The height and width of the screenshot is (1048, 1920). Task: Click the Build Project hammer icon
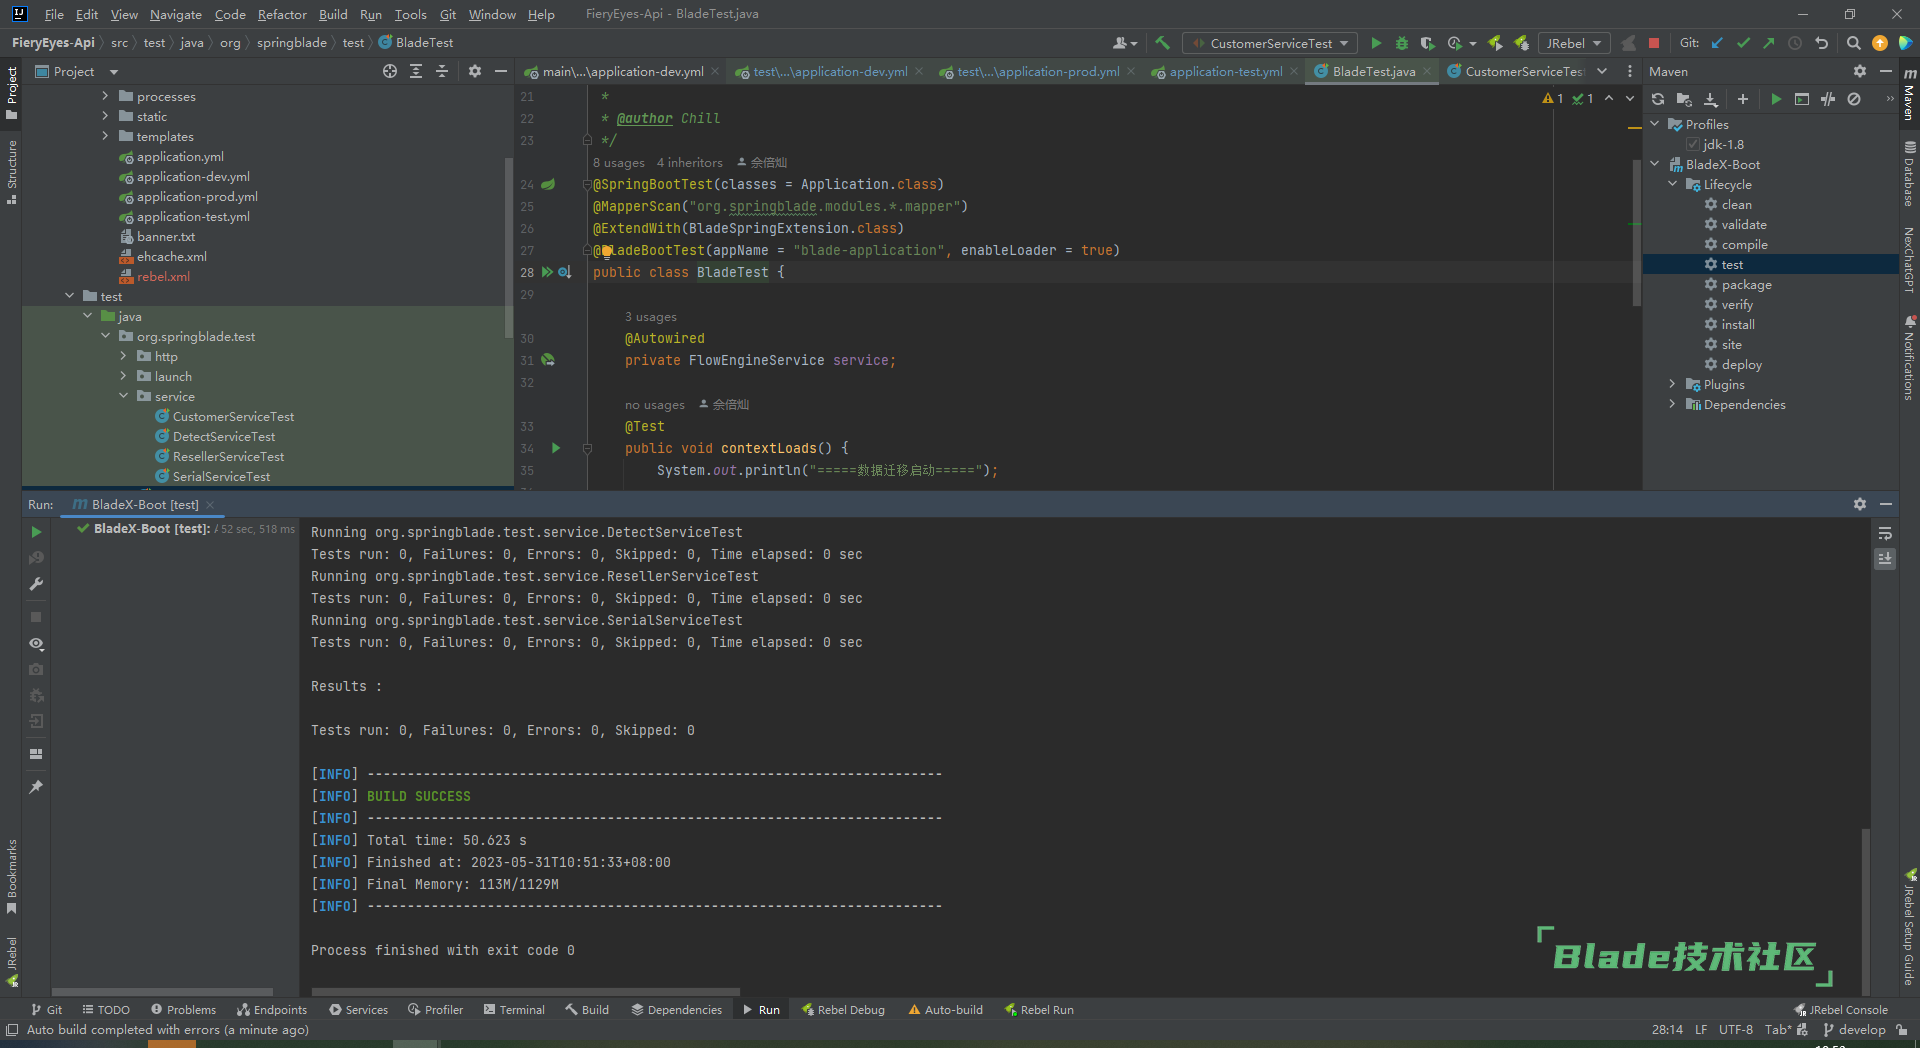pyautogui.click(x=1162, y=43)
